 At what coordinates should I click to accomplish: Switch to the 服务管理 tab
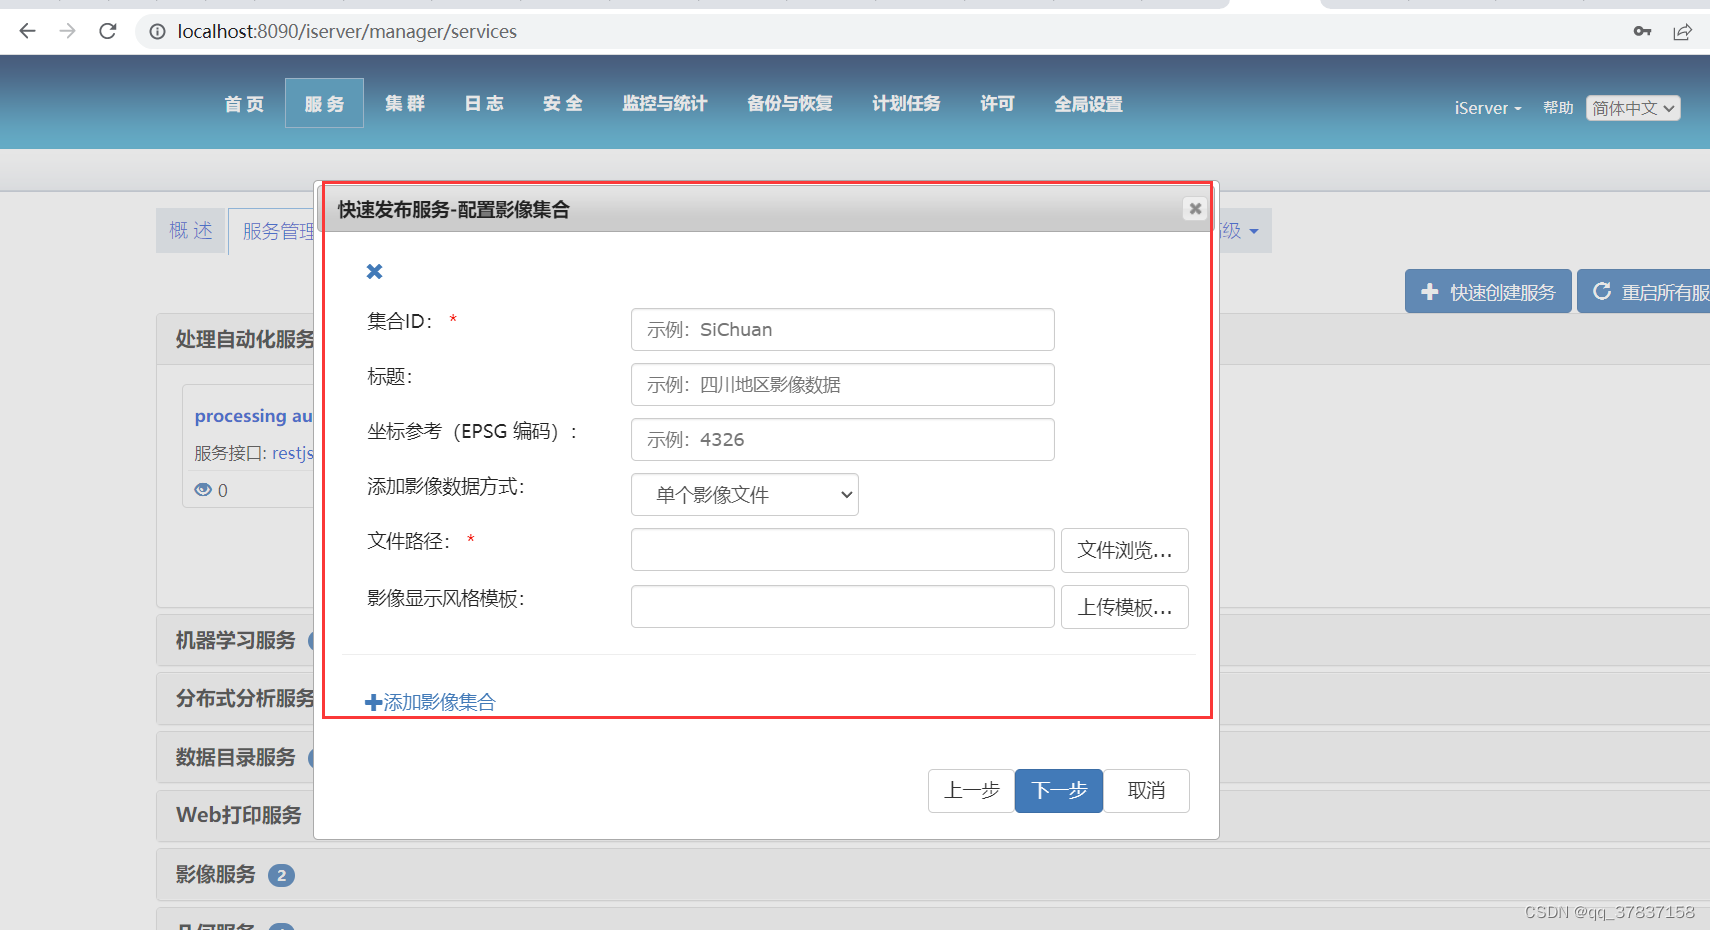pos(271,231)
